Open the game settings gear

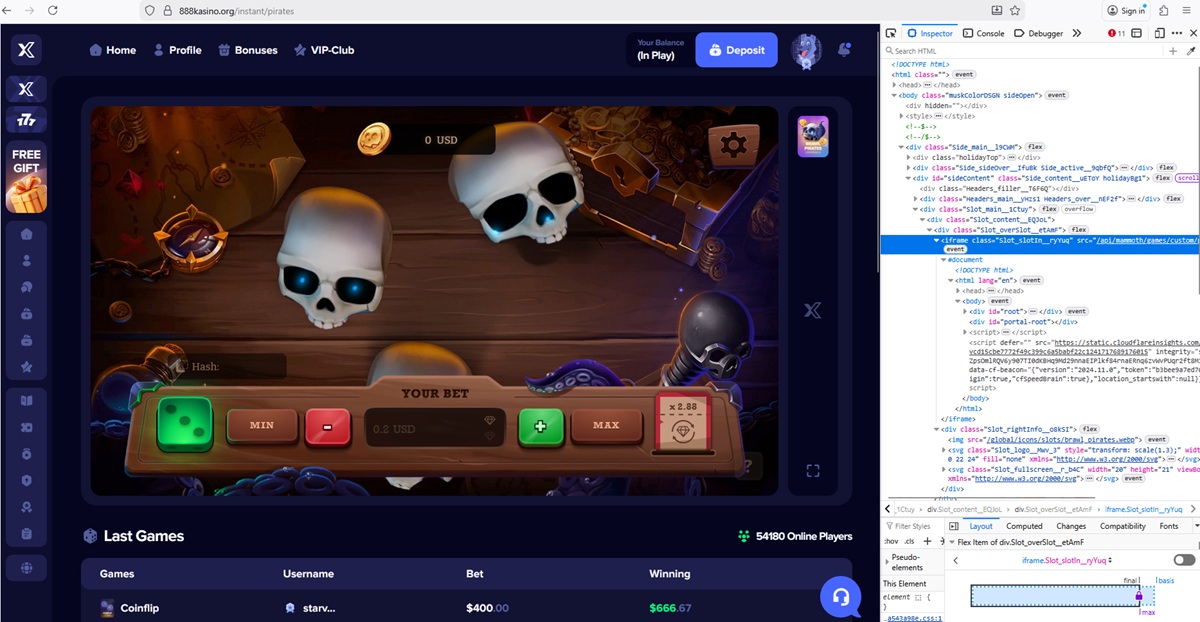[733, 145]
